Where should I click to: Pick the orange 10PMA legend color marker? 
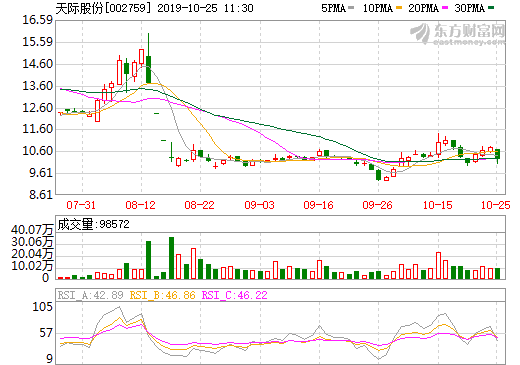pyautogui.click(x=399, y=8)
